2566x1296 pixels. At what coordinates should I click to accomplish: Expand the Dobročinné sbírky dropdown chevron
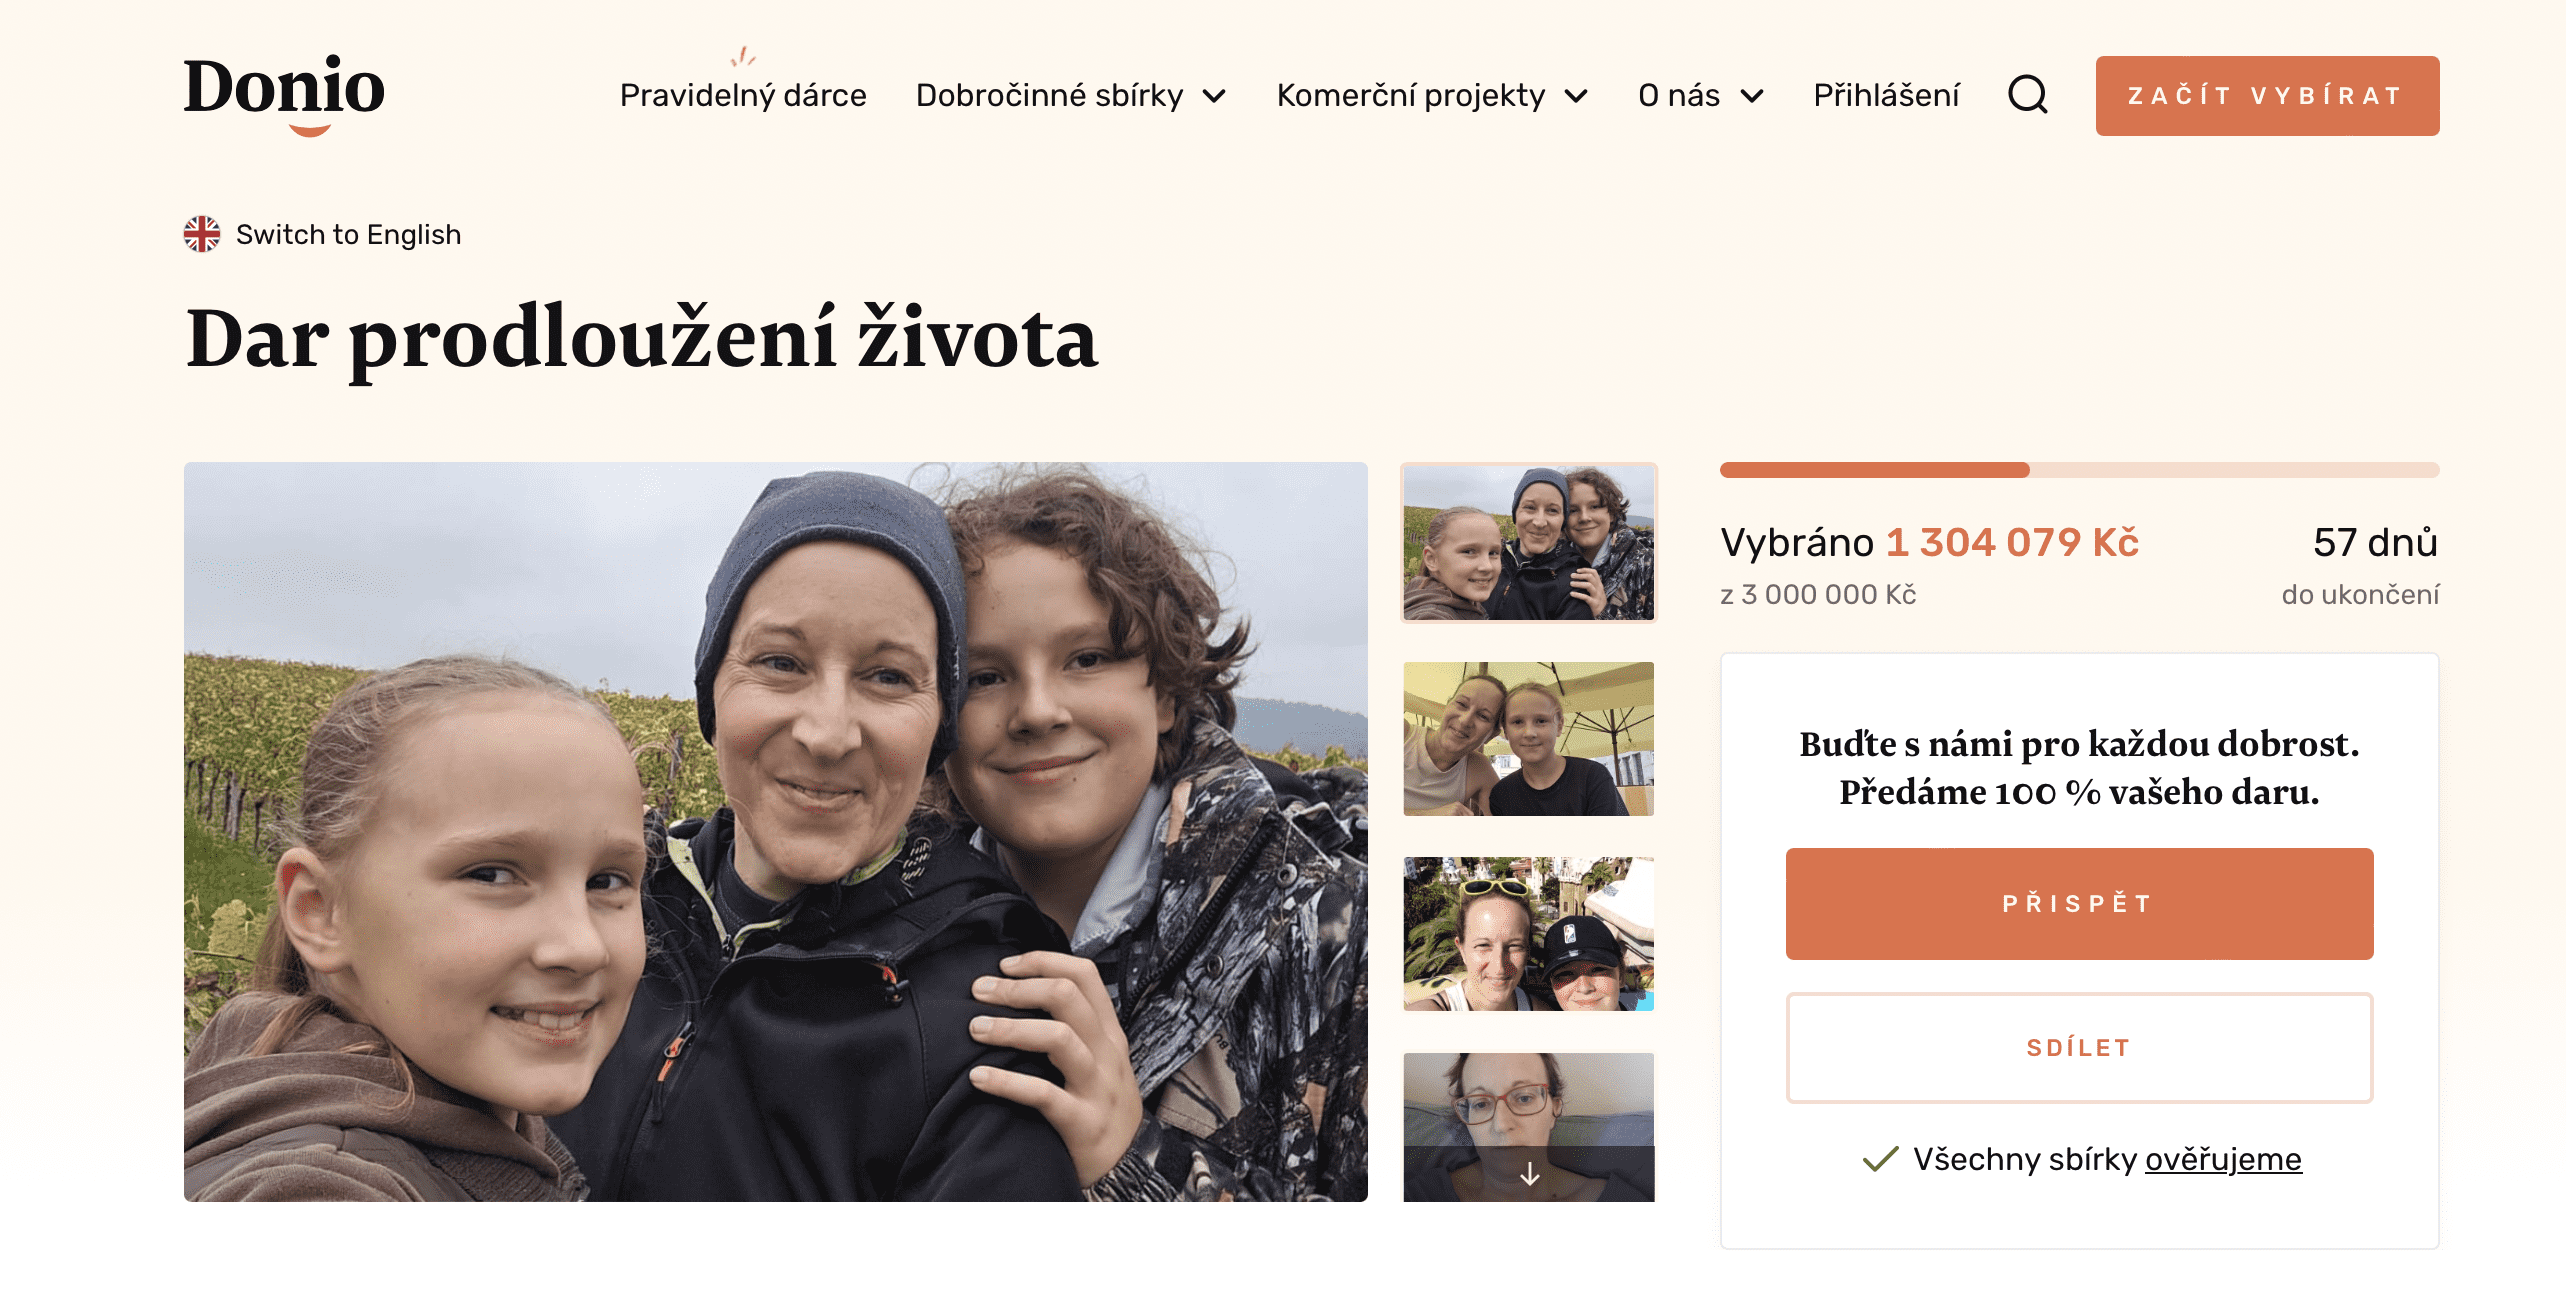[1214, 96]
